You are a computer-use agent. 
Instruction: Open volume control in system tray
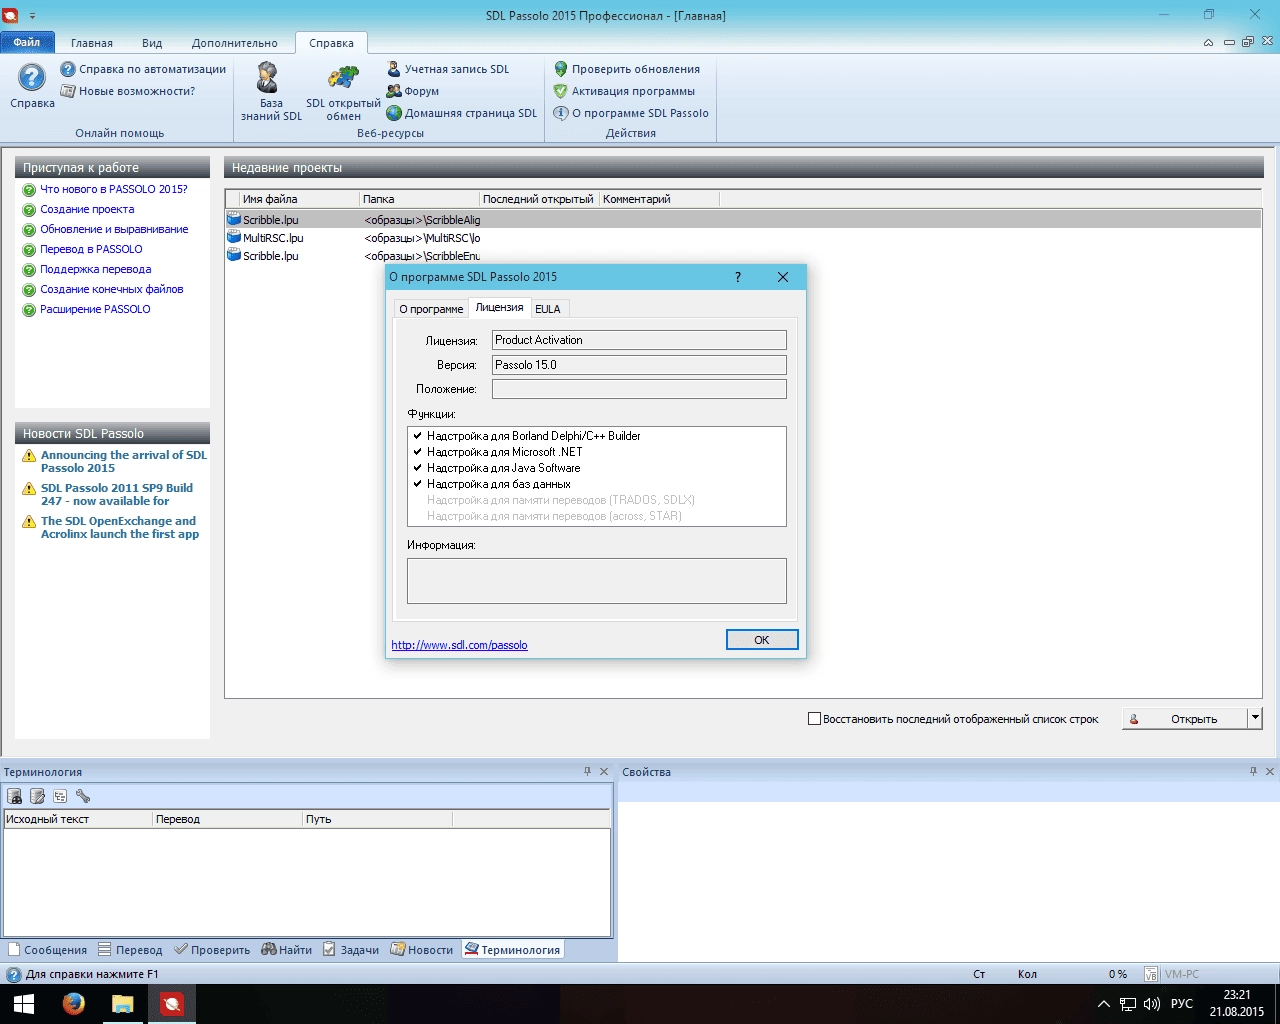1151,1004
